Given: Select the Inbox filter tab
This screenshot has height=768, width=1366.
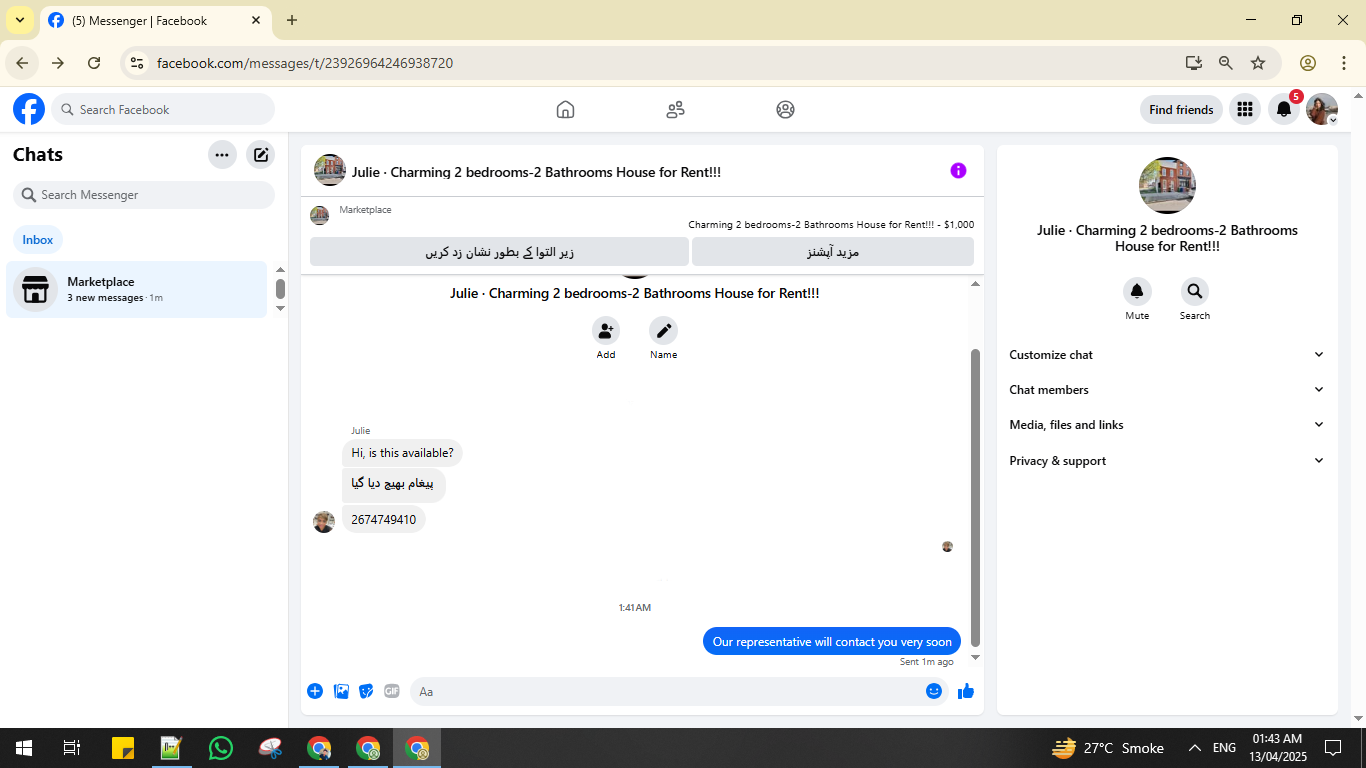Looking at the screenshot, I should click(38, 240).
